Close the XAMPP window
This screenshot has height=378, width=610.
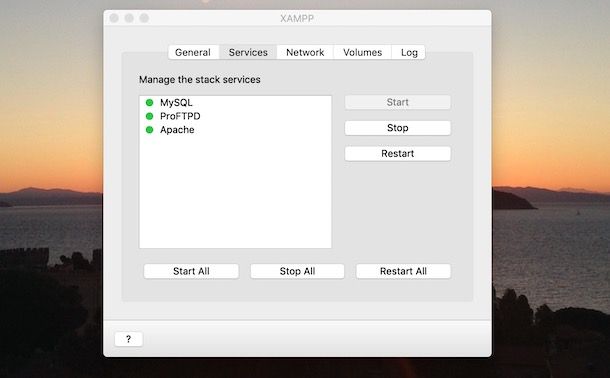pyautogui.click(x=114, y=18)
